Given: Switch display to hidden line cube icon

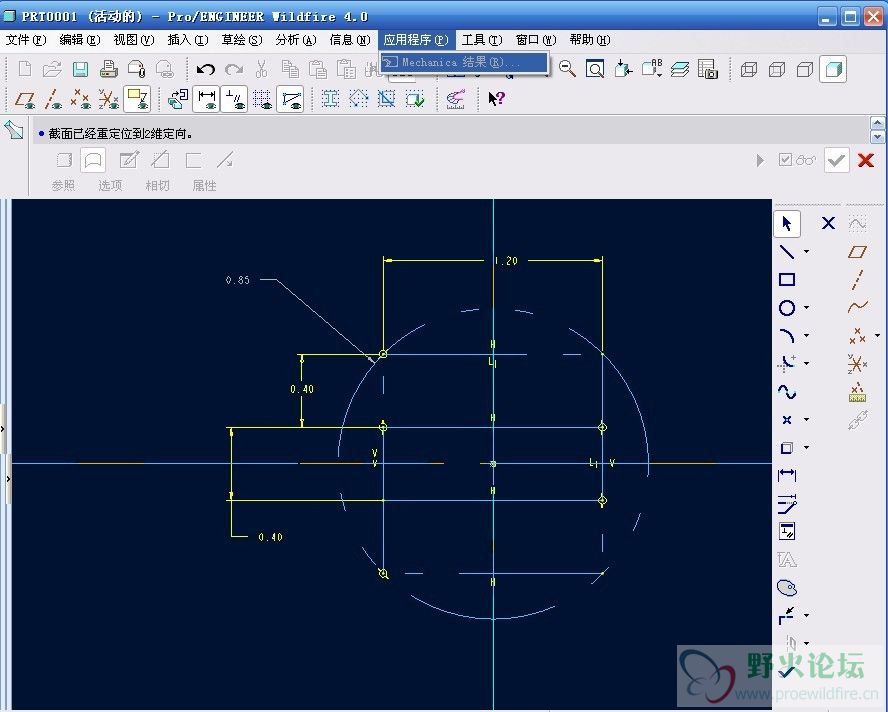Looking at the screenshot, I should pyautogui.click(x=777, y=69).
